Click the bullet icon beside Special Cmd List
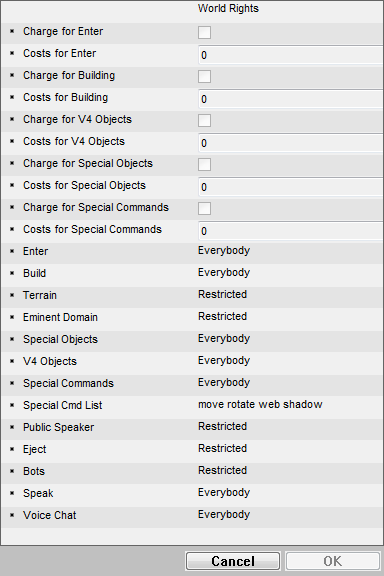The height and width of the screenshot is (576, 384). click(x=12, y=405)
